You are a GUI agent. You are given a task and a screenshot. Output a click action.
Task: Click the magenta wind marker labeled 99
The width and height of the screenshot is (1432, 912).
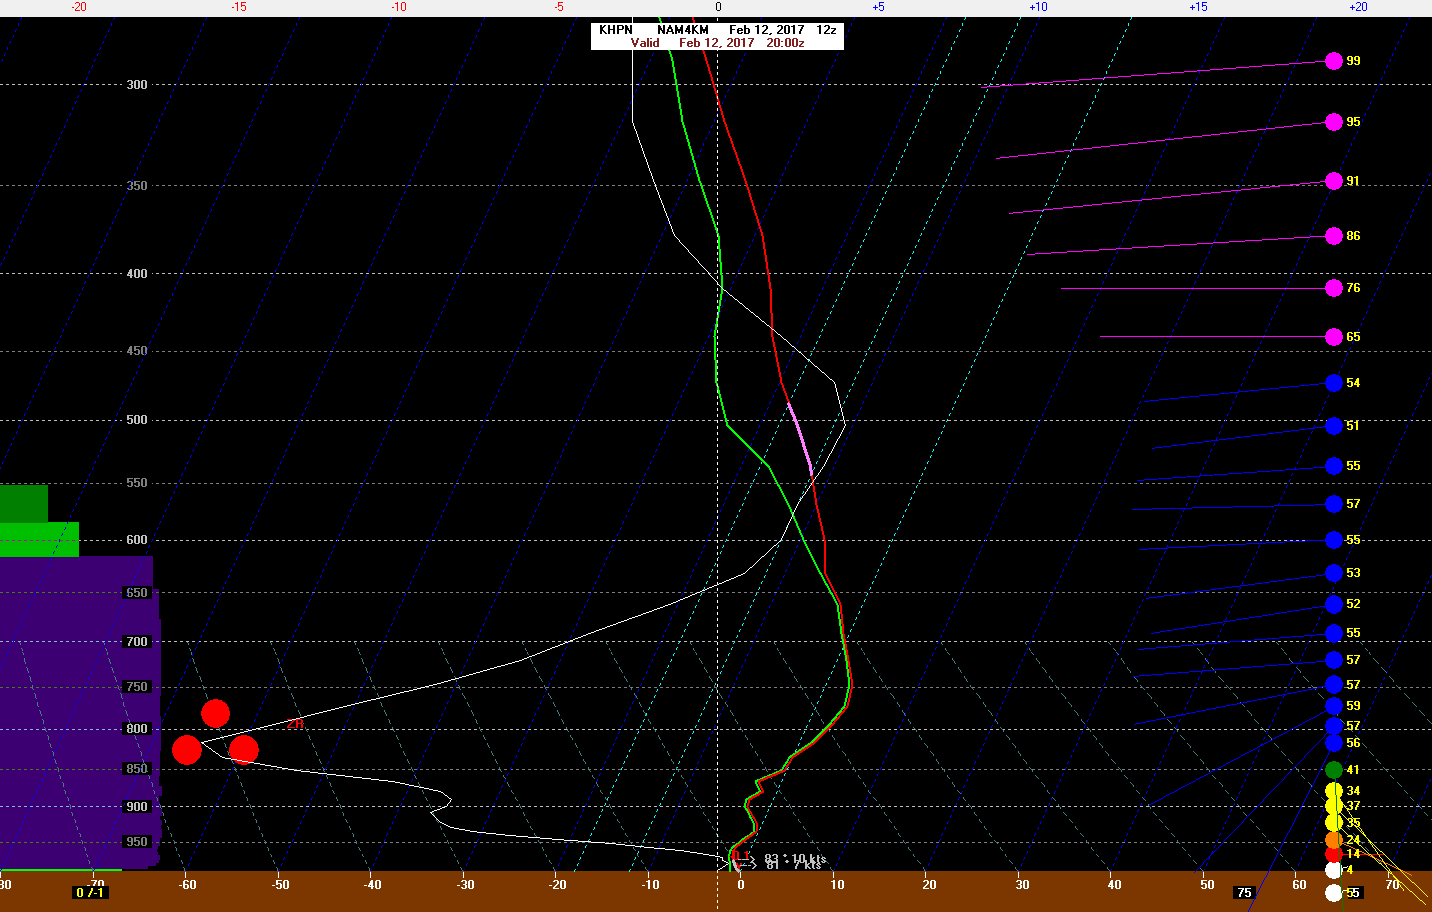(x=1333, y=61)
